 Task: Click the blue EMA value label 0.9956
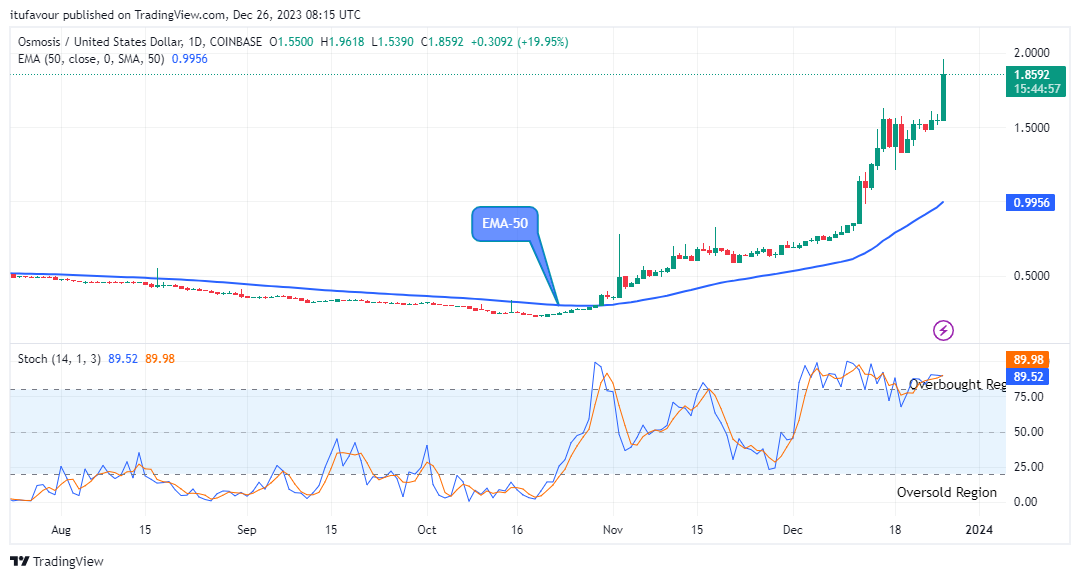point(1030,202)
